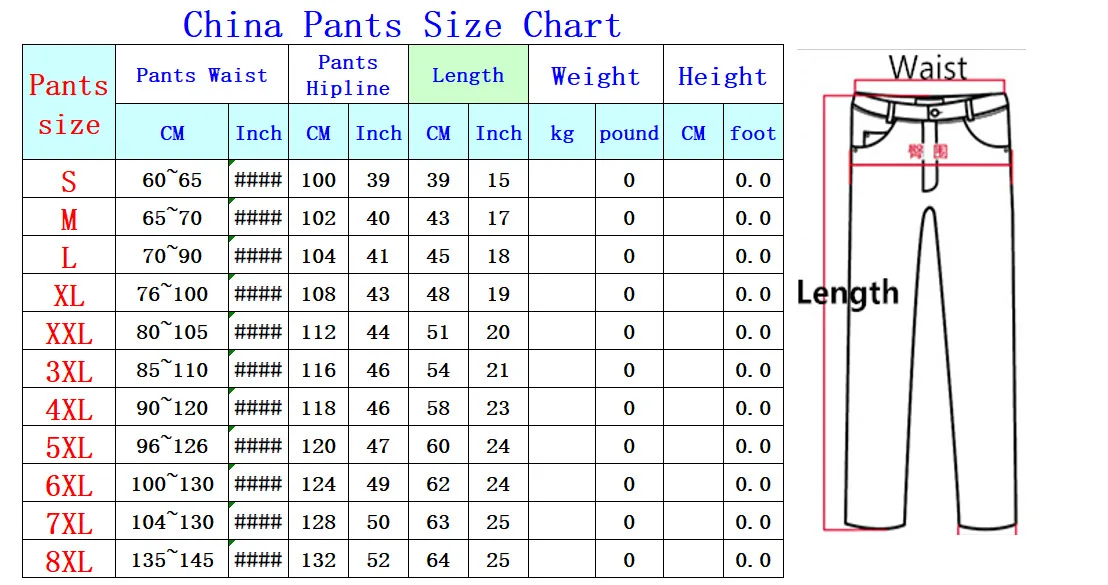Image resolution: width=1108 pixels, height=585 pixels.
Task: Click waist cell showing 135~145
Action: [x=172, y=560]
